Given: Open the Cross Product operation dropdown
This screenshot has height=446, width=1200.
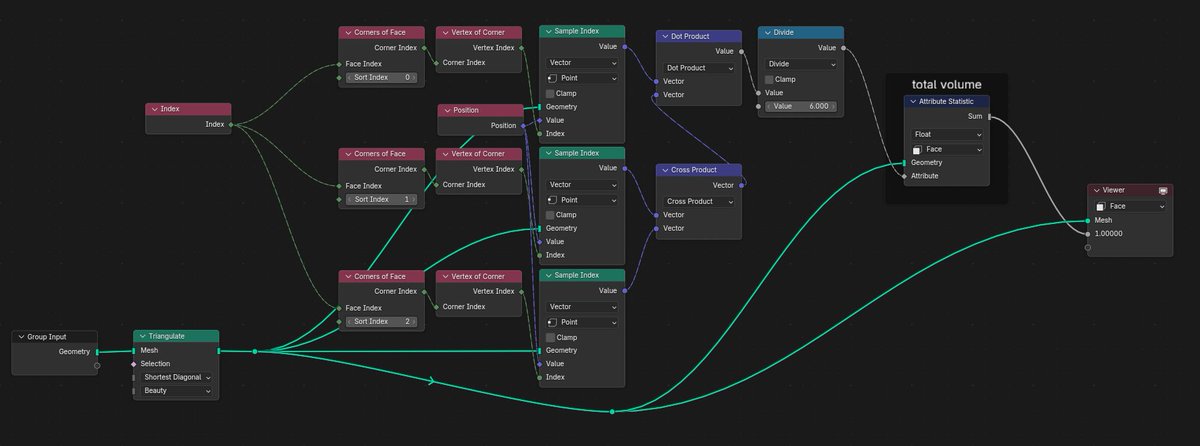Looking at the screenshot, I should coord(699,201).
